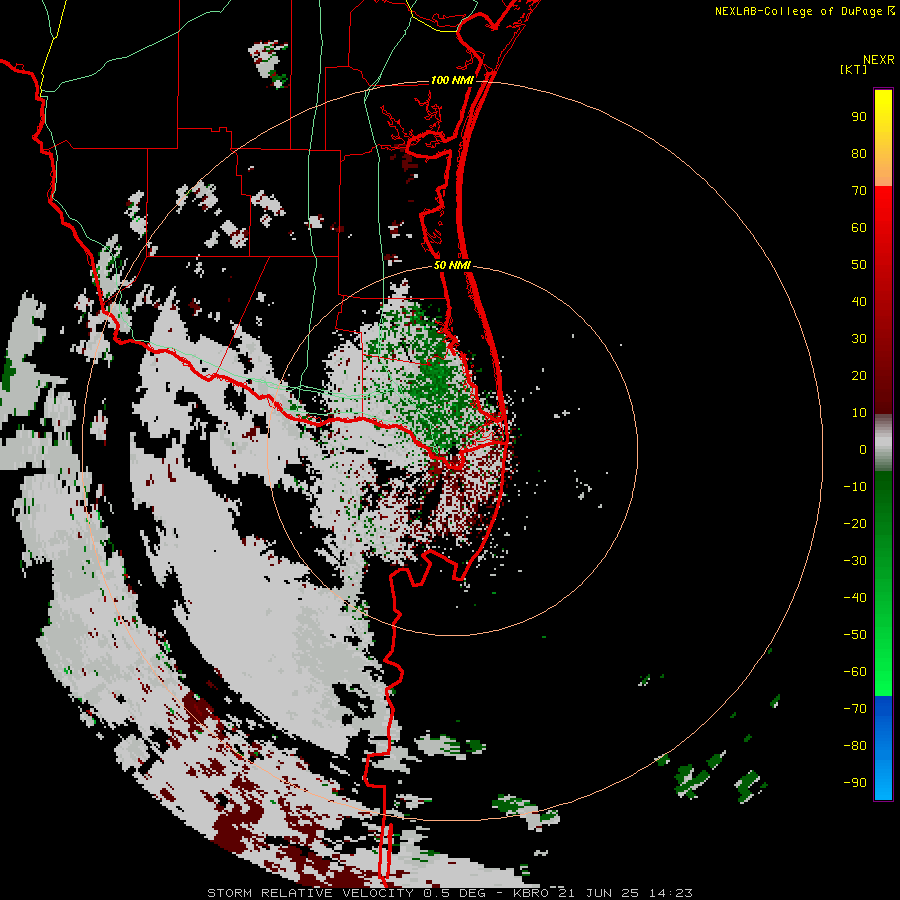Click the positive 10 scale label
This screenshot has height=900, width=900.
click(x=859, y=413)
